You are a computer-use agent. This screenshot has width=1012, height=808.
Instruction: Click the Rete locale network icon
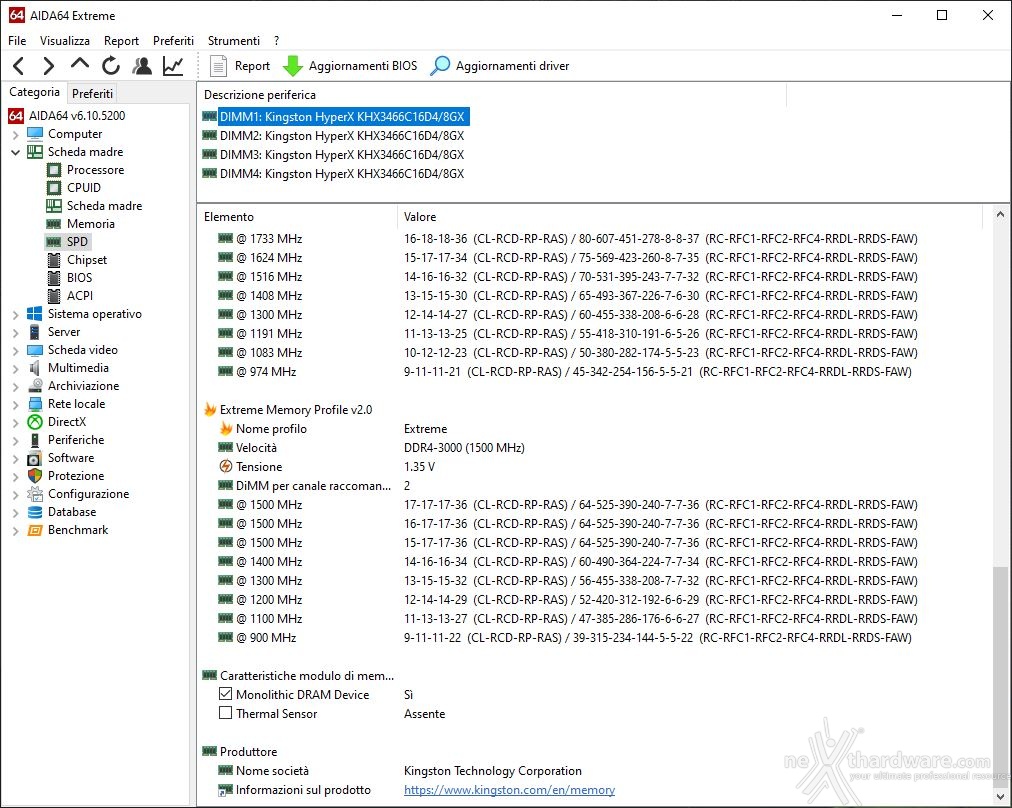(35, 404)
